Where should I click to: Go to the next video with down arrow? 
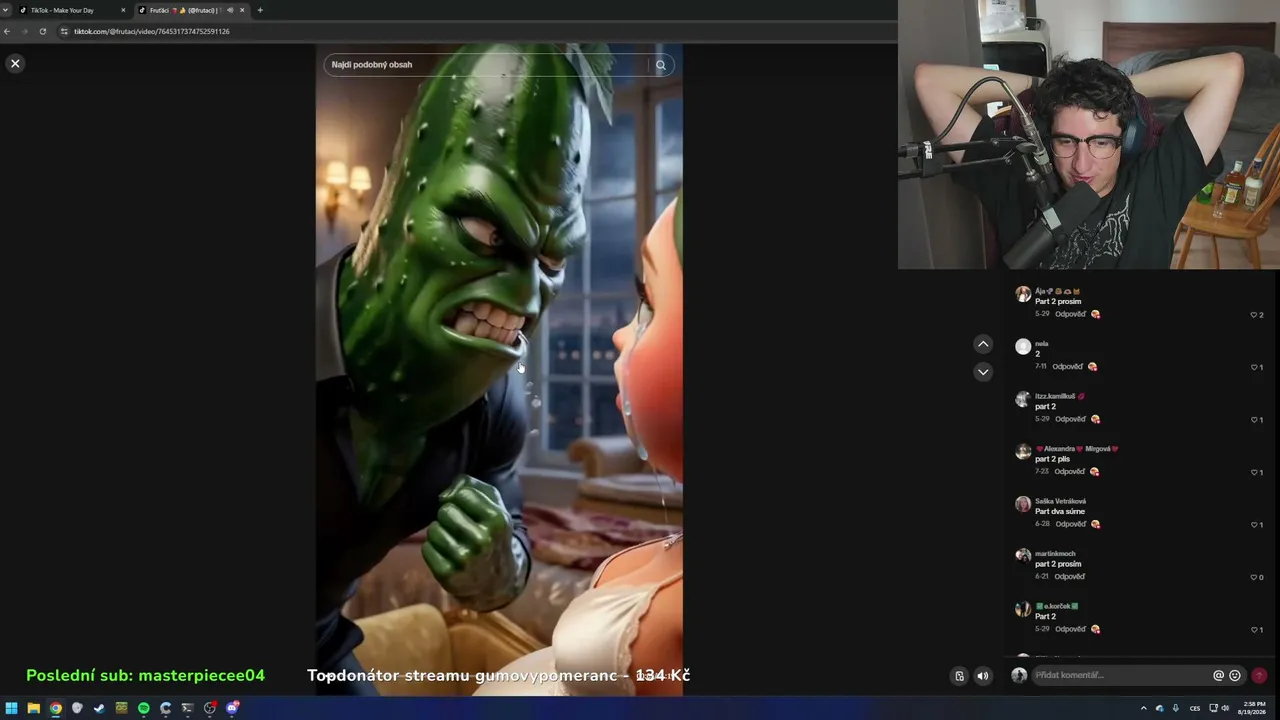pos(983,372)
